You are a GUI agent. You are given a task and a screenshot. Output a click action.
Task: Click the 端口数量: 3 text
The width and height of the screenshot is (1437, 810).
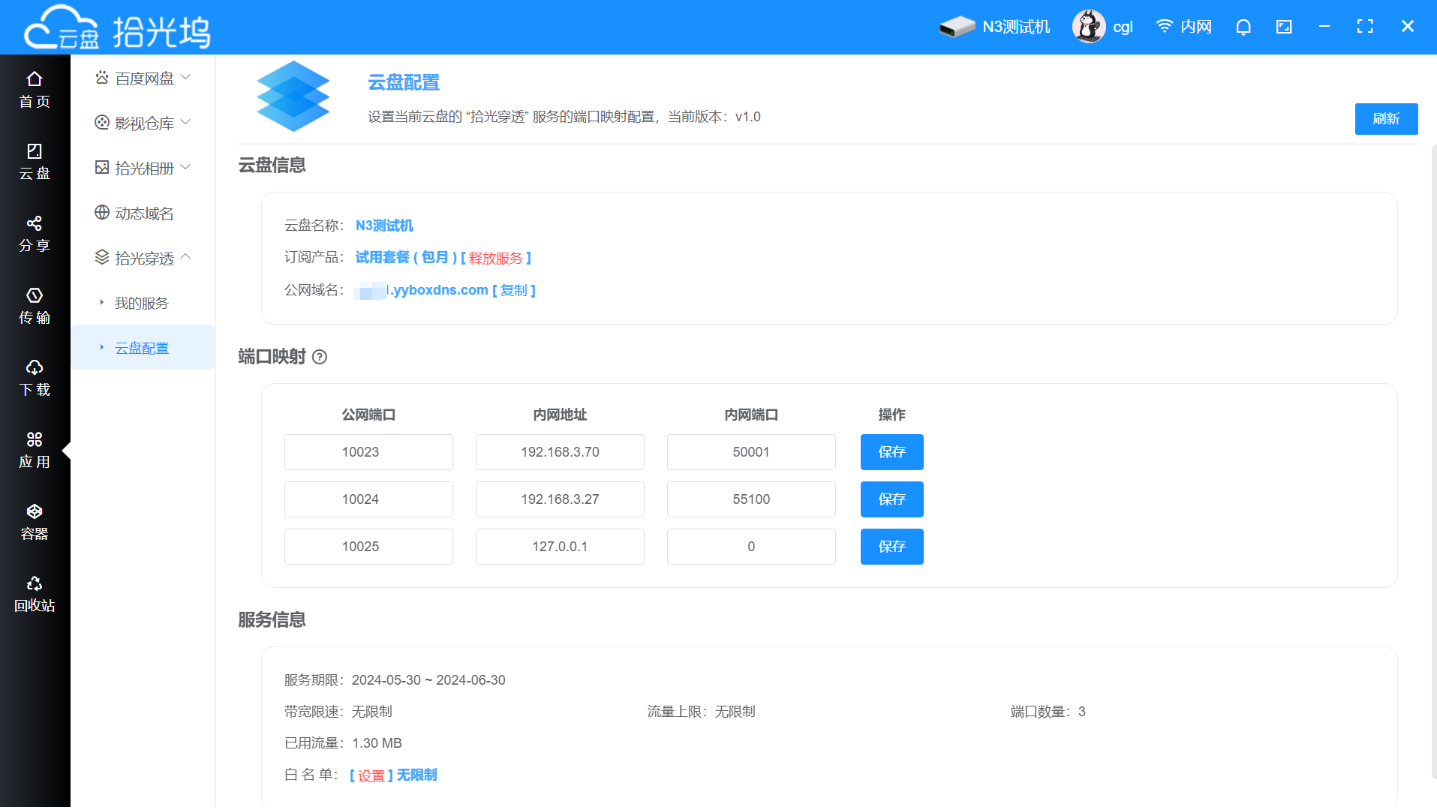[1048, 712]
